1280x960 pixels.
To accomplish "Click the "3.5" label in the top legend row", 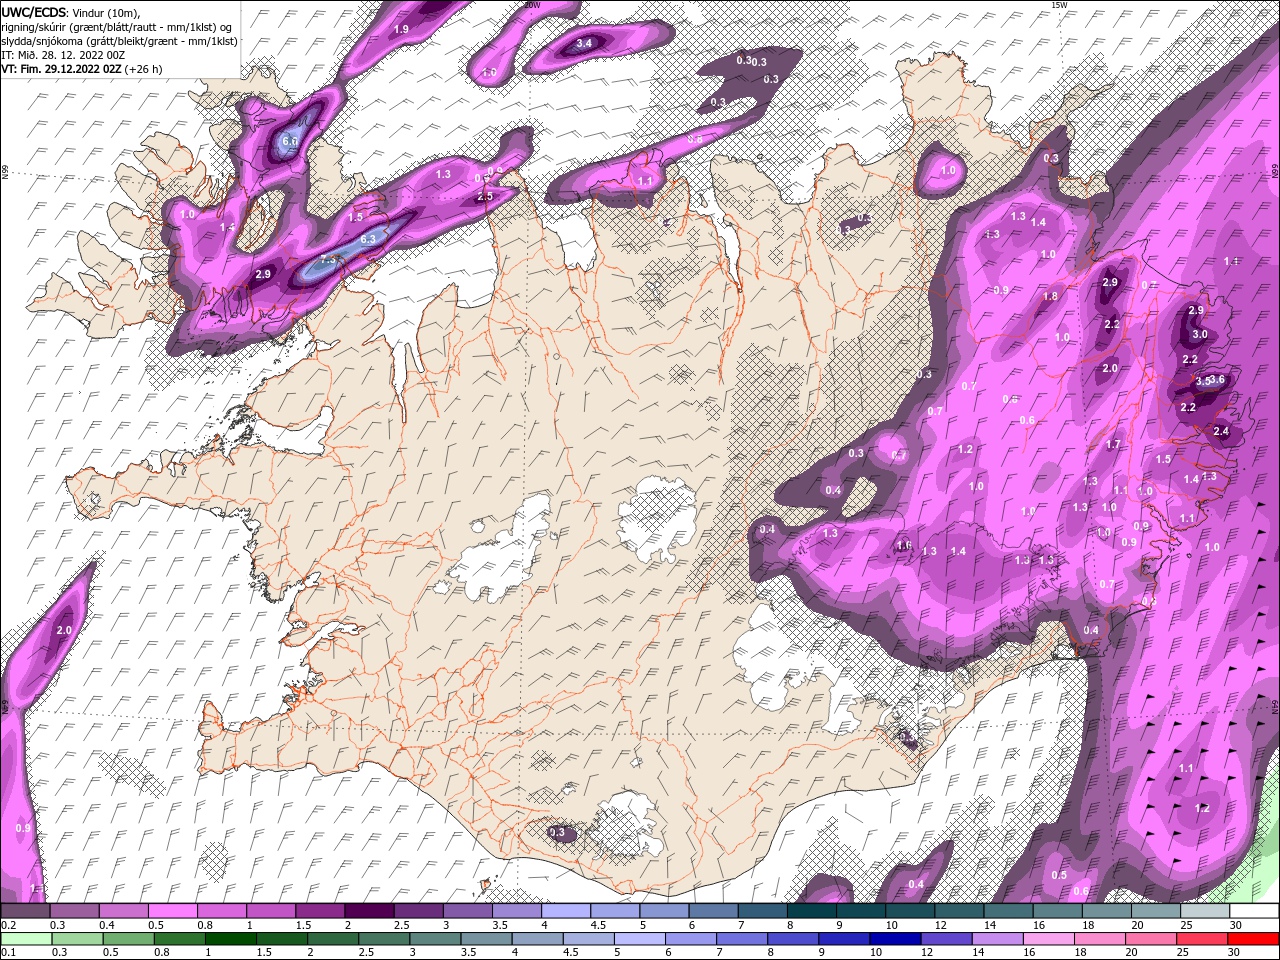I will pyautogui.click(x=498, y=925).
